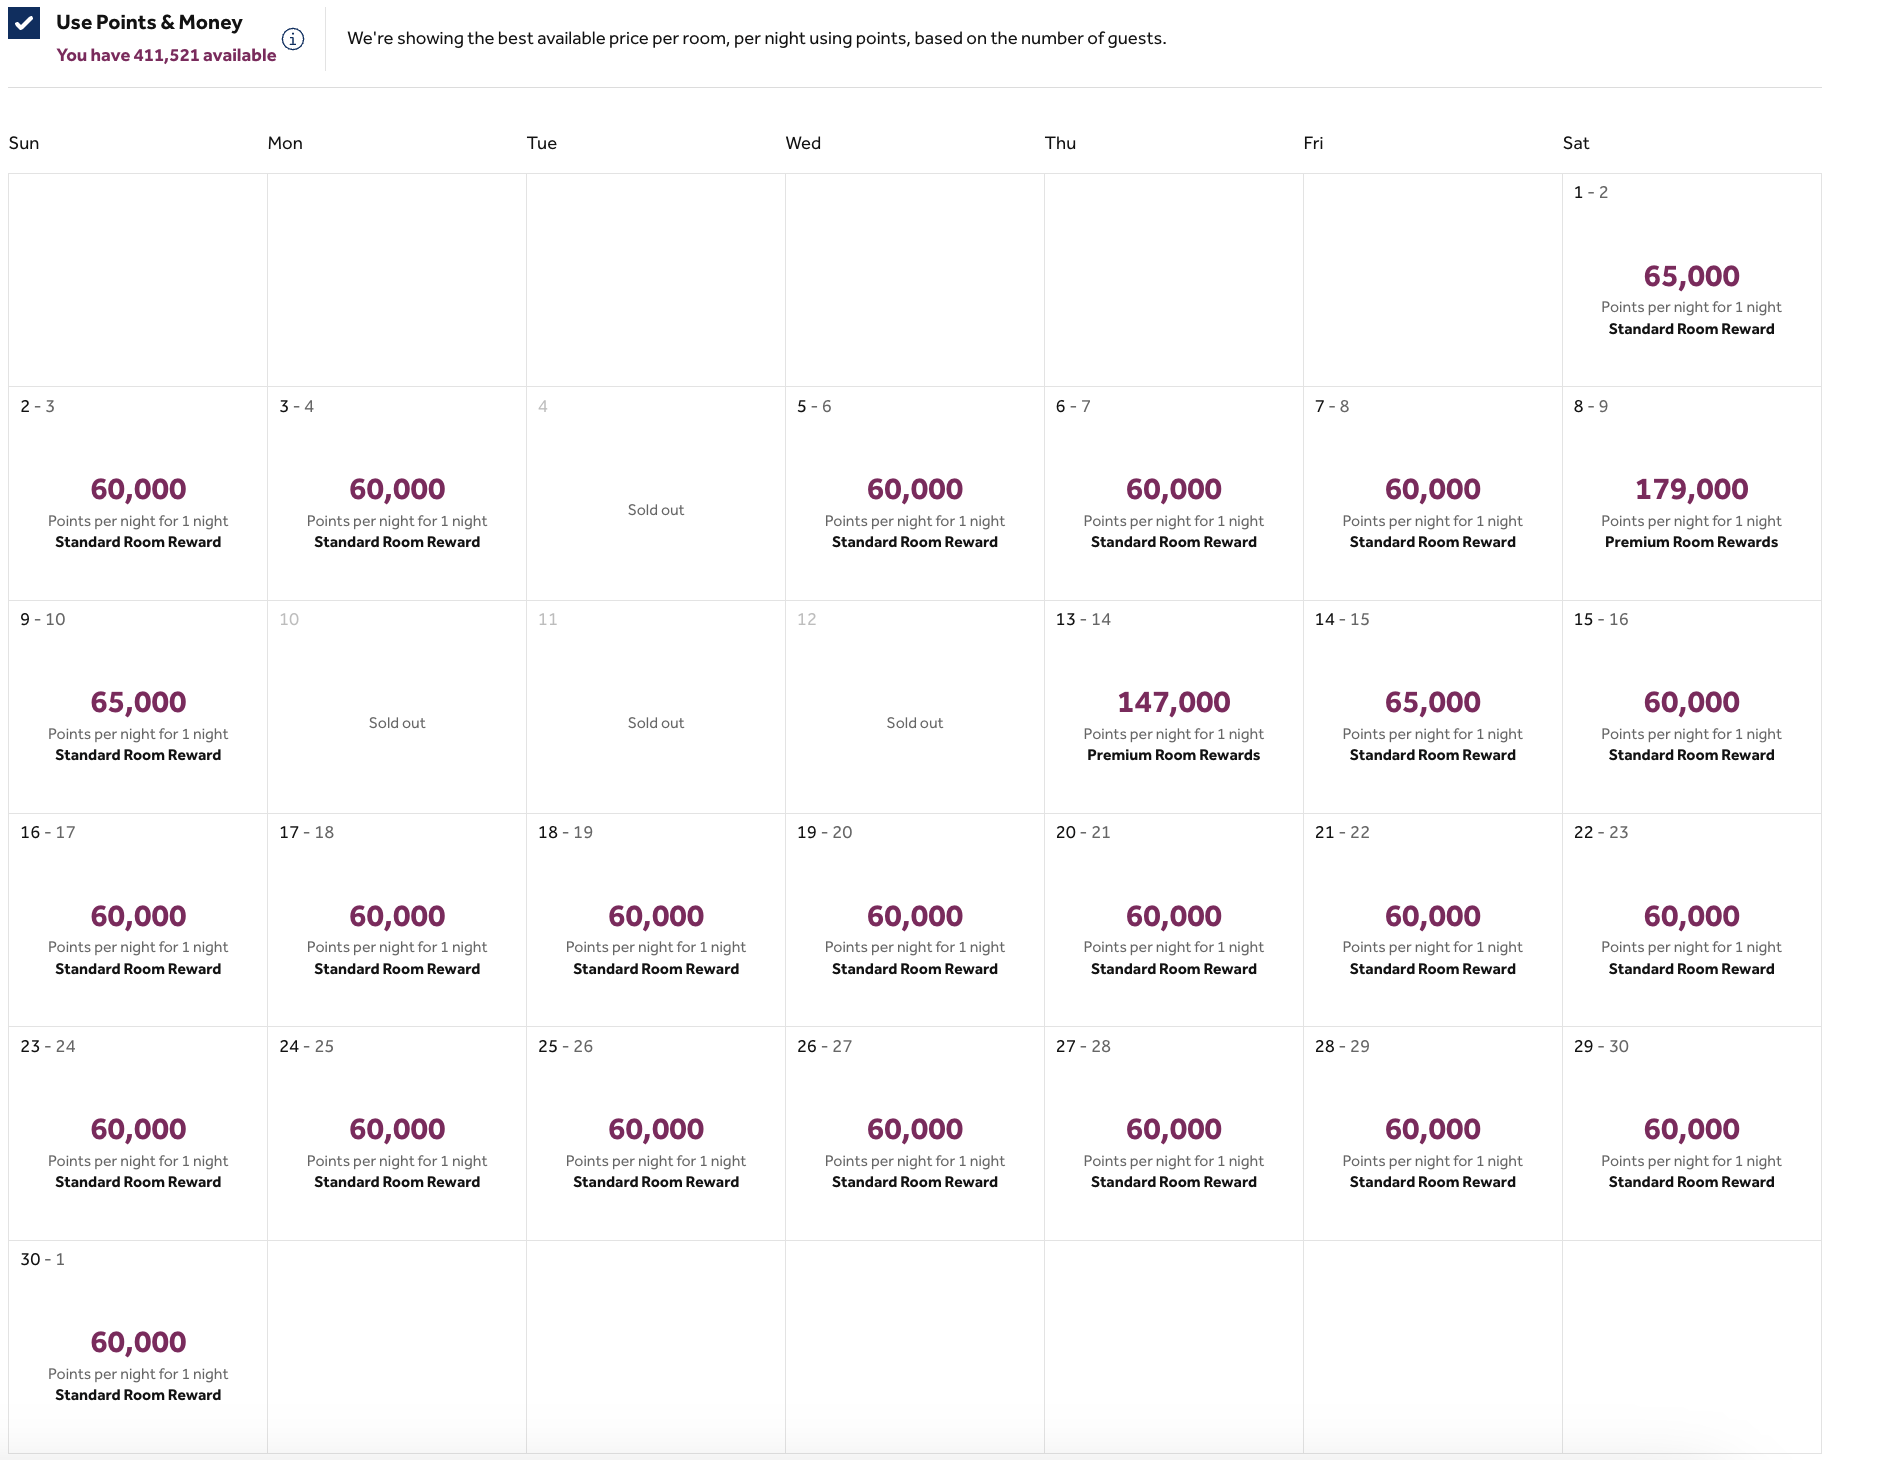Select the 22-23 night for 60,000 points
The width and height of the screenshot is (1894, 1460).
(1692, 920)
